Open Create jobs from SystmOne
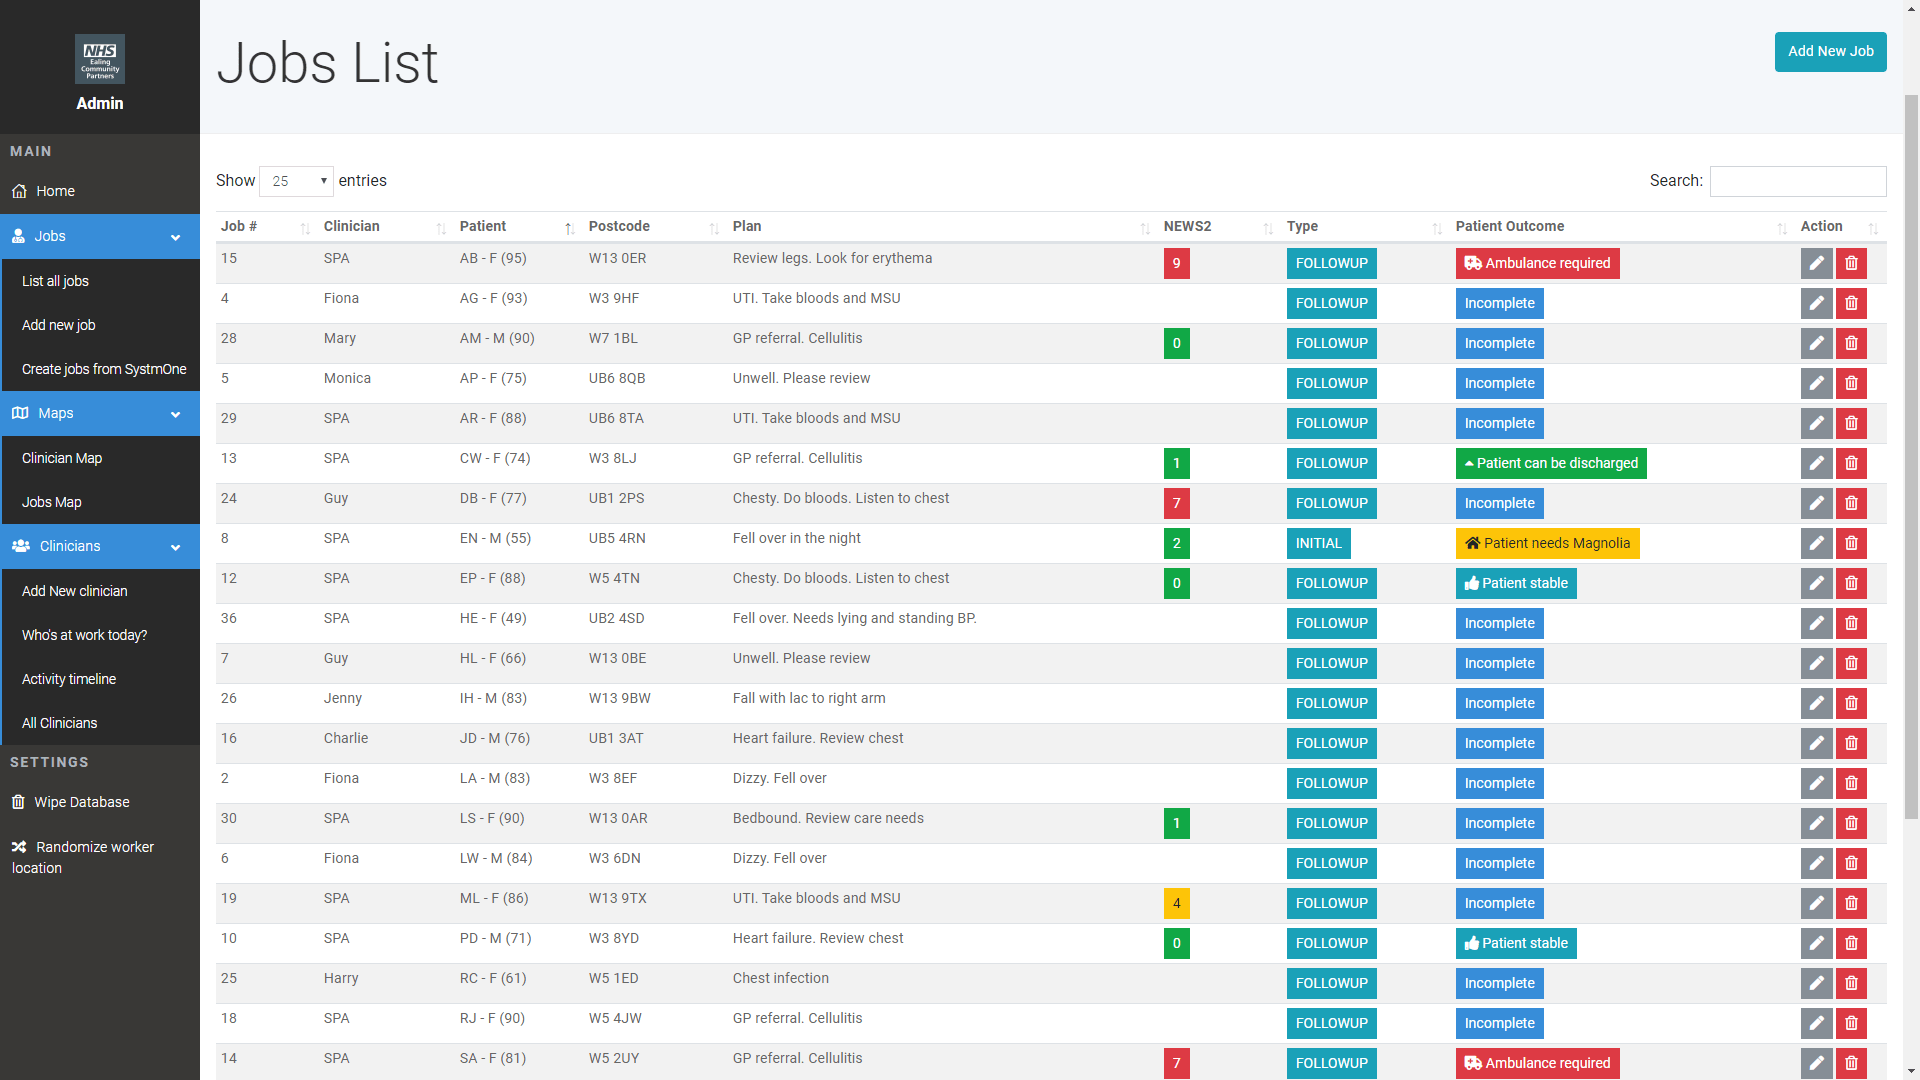Viewport: 1920px width, 1080px height. [104, 369]
